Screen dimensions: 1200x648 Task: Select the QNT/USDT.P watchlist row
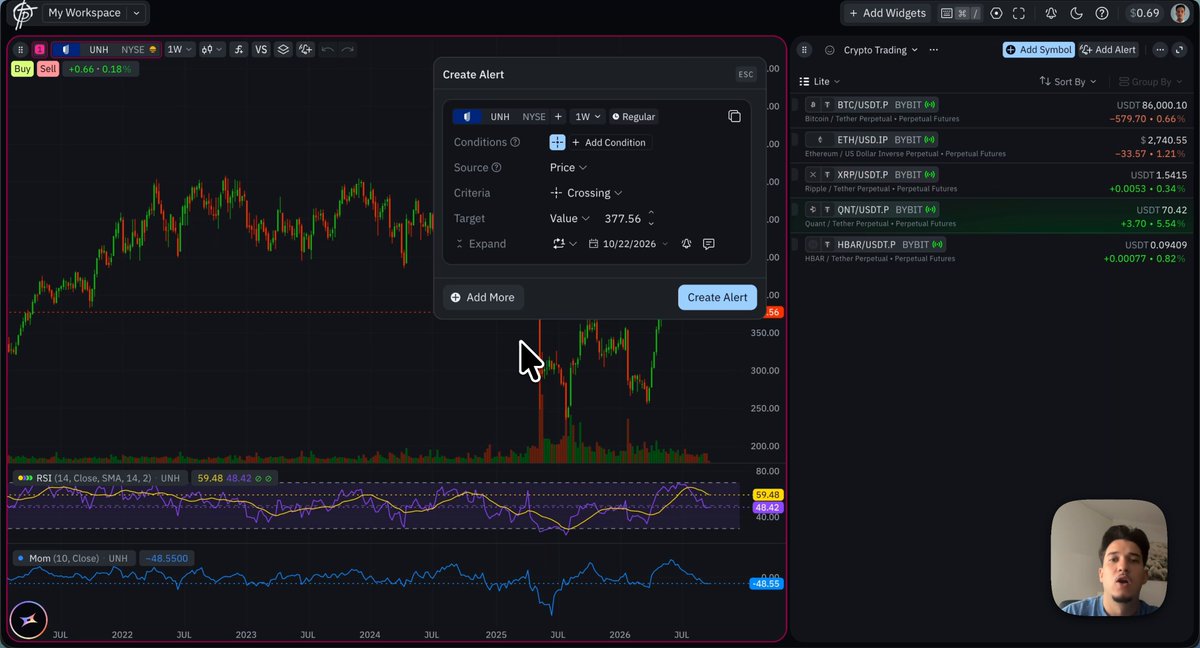[993, 215]
